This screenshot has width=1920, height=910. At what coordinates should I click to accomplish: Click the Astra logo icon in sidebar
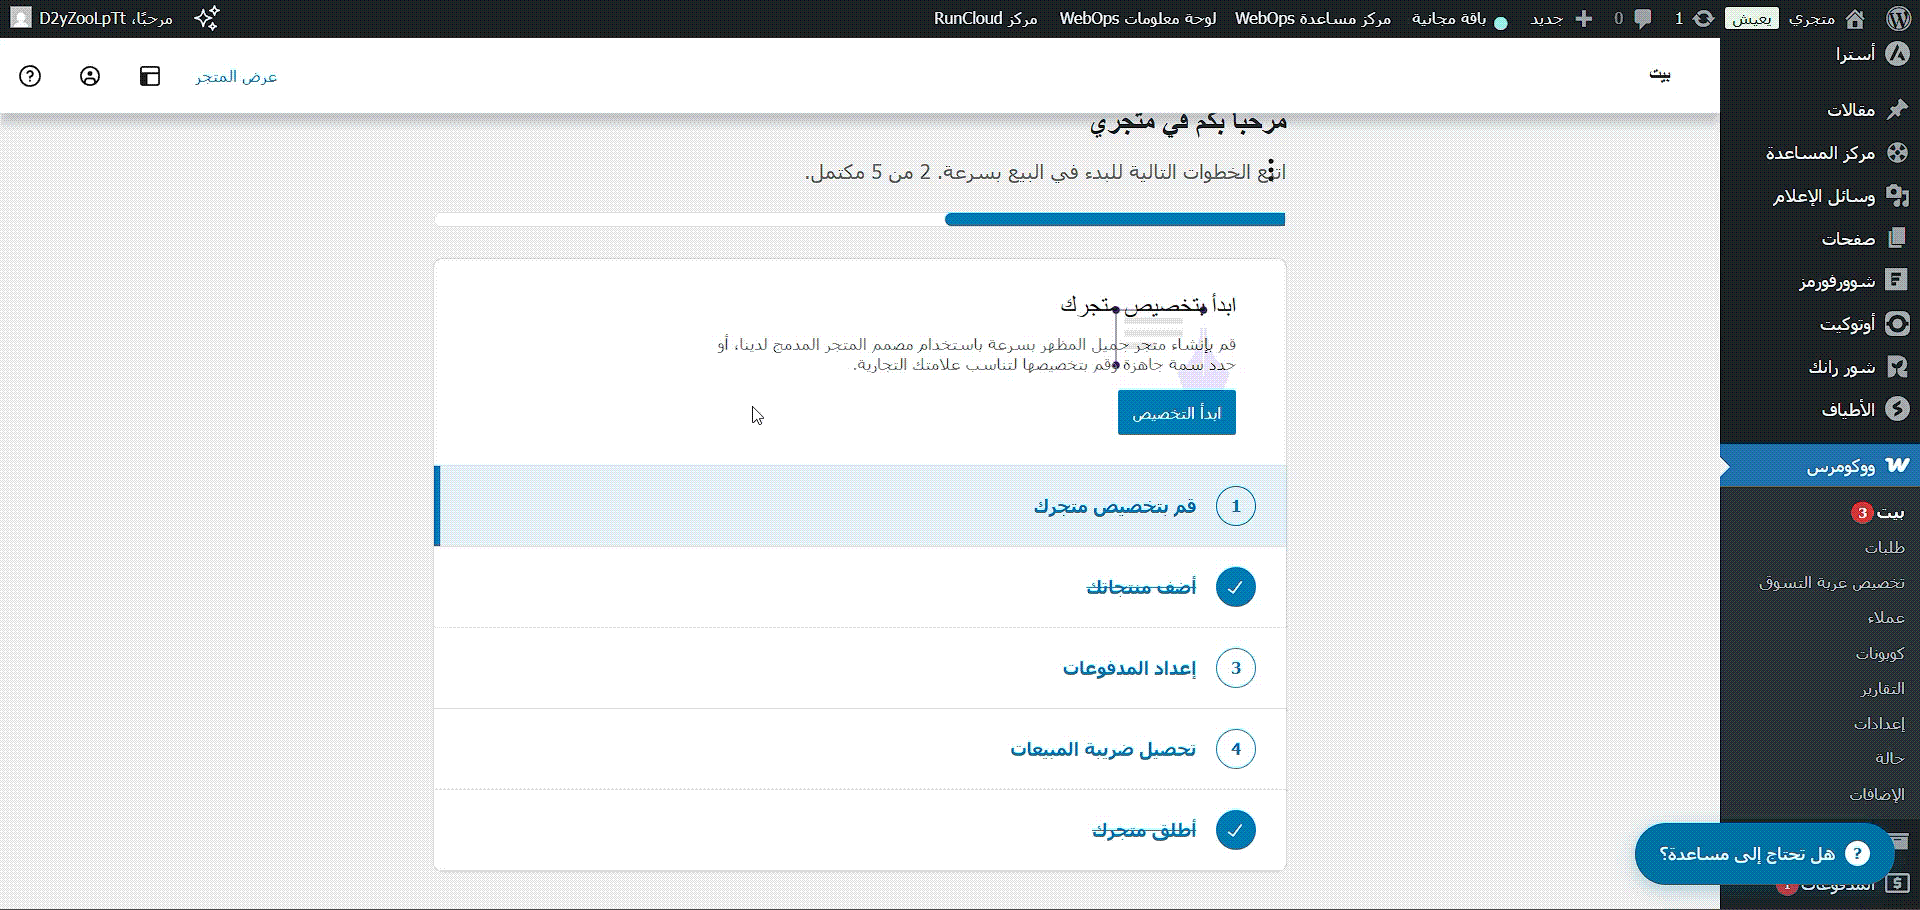point(1897,54)
